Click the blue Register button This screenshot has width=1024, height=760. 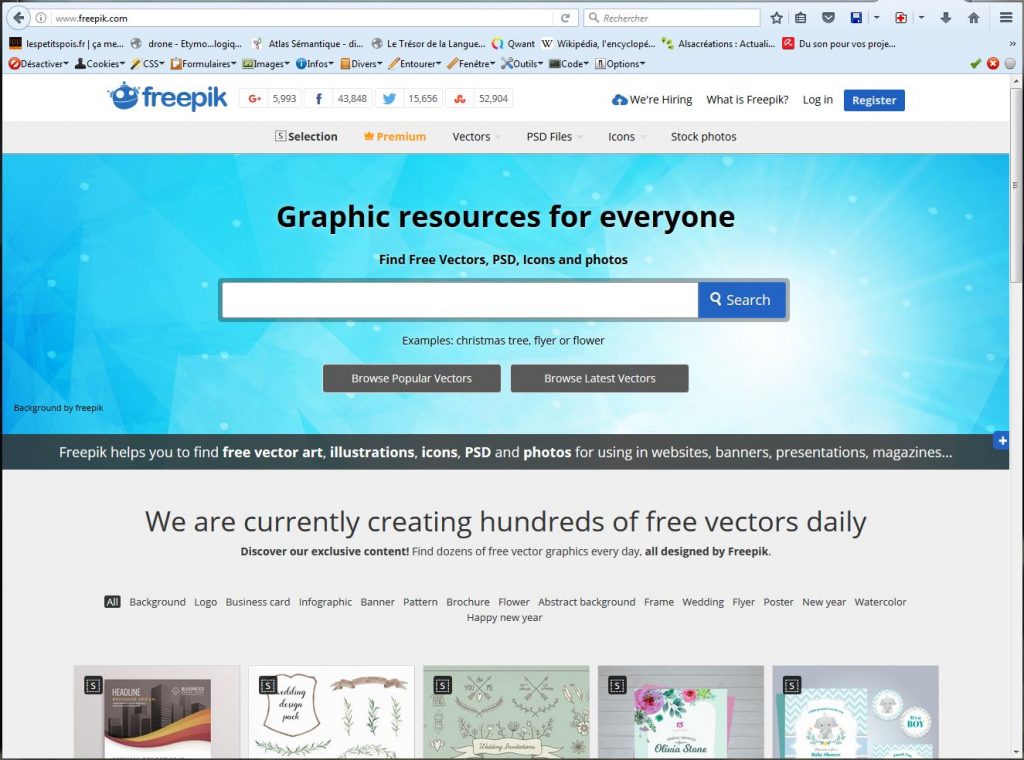[x=874, y=100]
